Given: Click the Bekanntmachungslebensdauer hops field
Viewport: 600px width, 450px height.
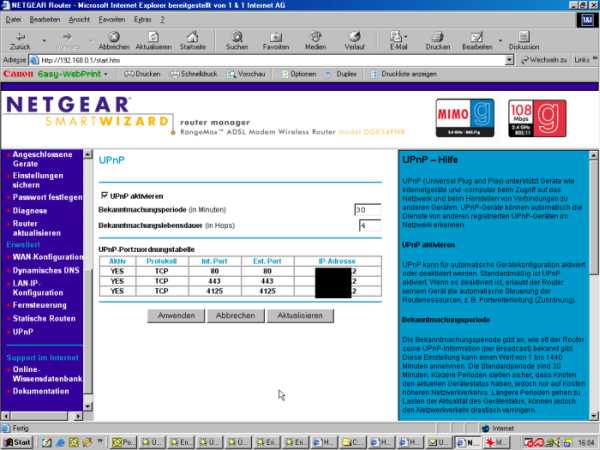Looking at the screenshot, I should point(370,226).
